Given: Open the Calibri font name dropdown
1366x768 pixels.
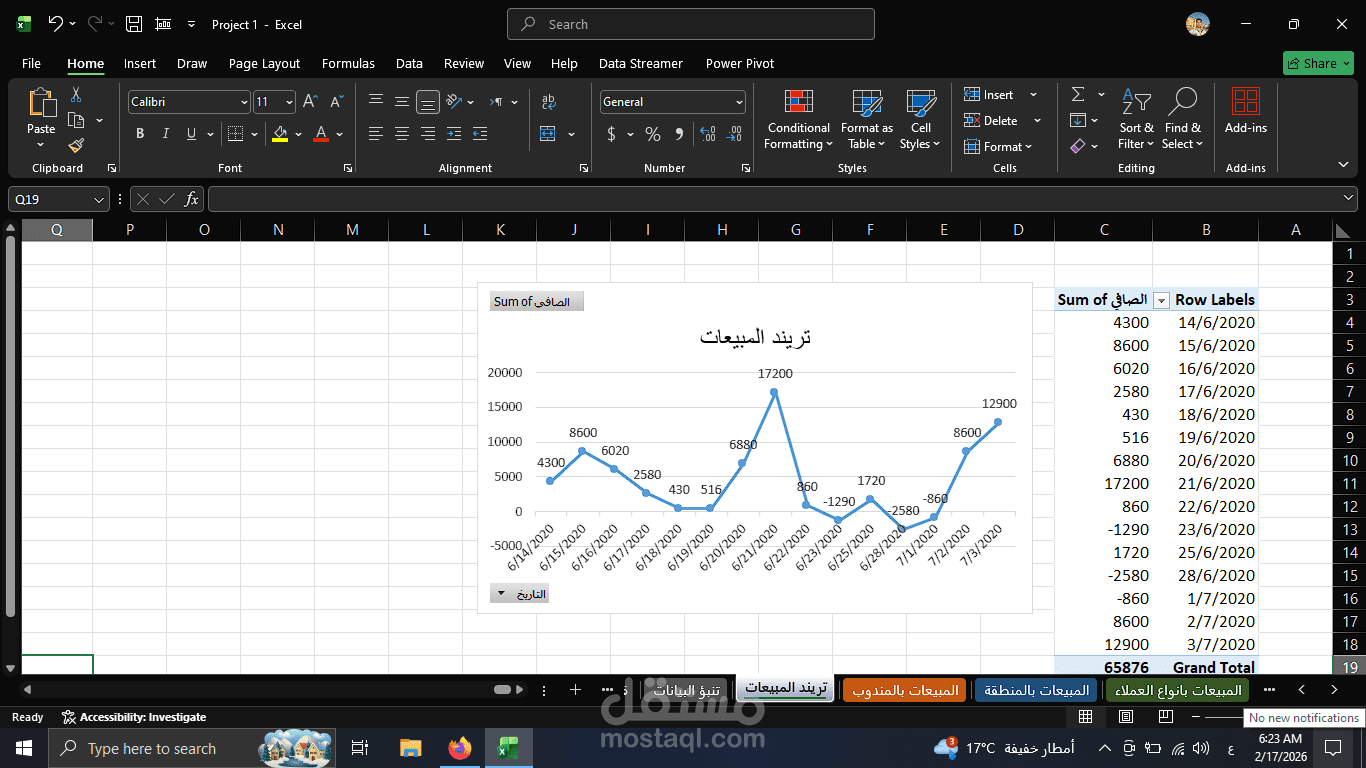Looking at the screenshot, I should pyautogui.click(x=244, y=102).
